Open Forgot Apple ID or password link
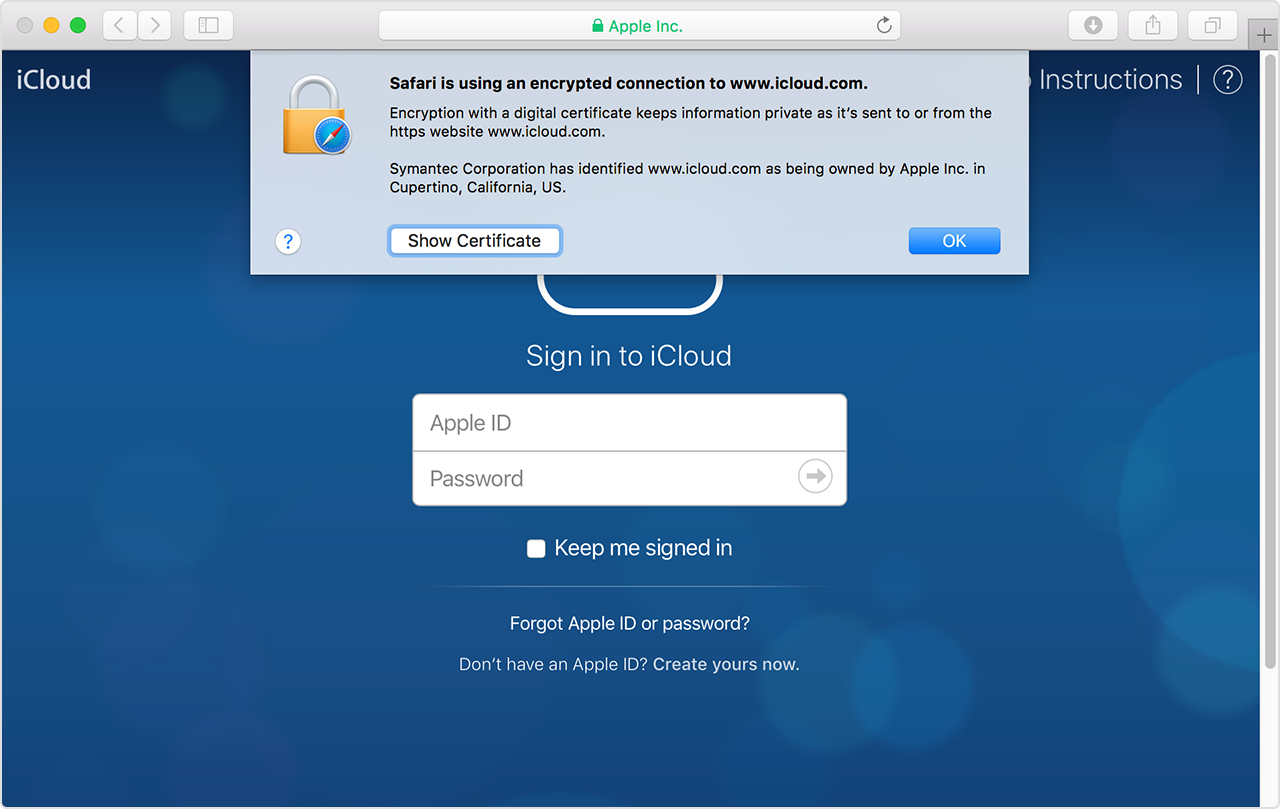This screenshot has width=1280, height=810. (x=630, y=623)
